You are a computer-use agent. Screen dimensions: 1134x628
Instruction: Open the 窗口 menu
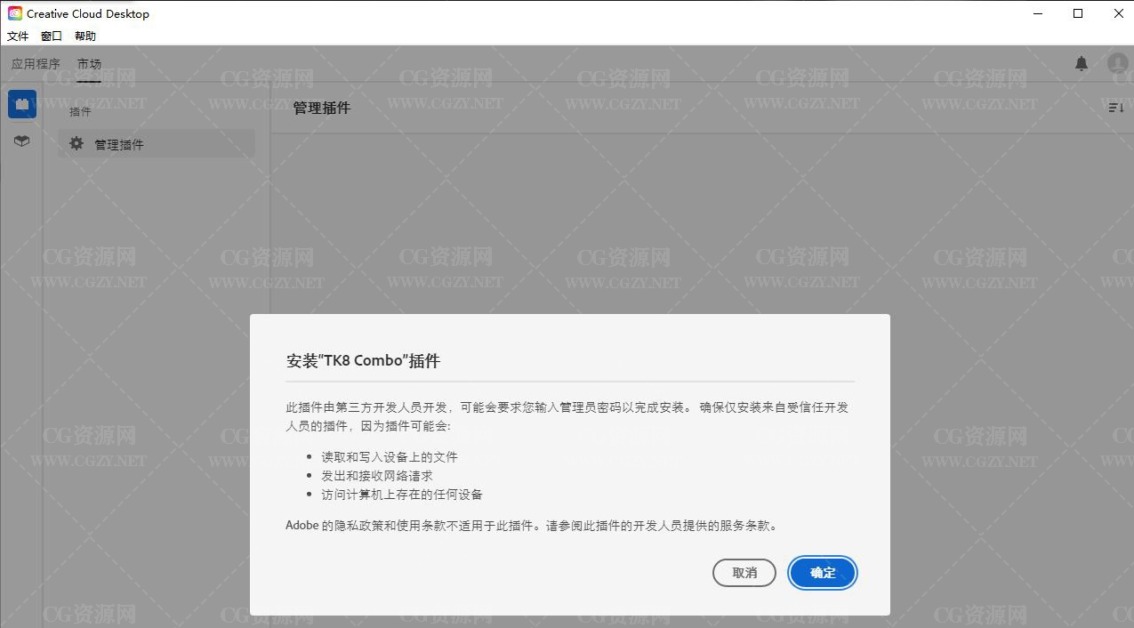(x=51, y=36)
